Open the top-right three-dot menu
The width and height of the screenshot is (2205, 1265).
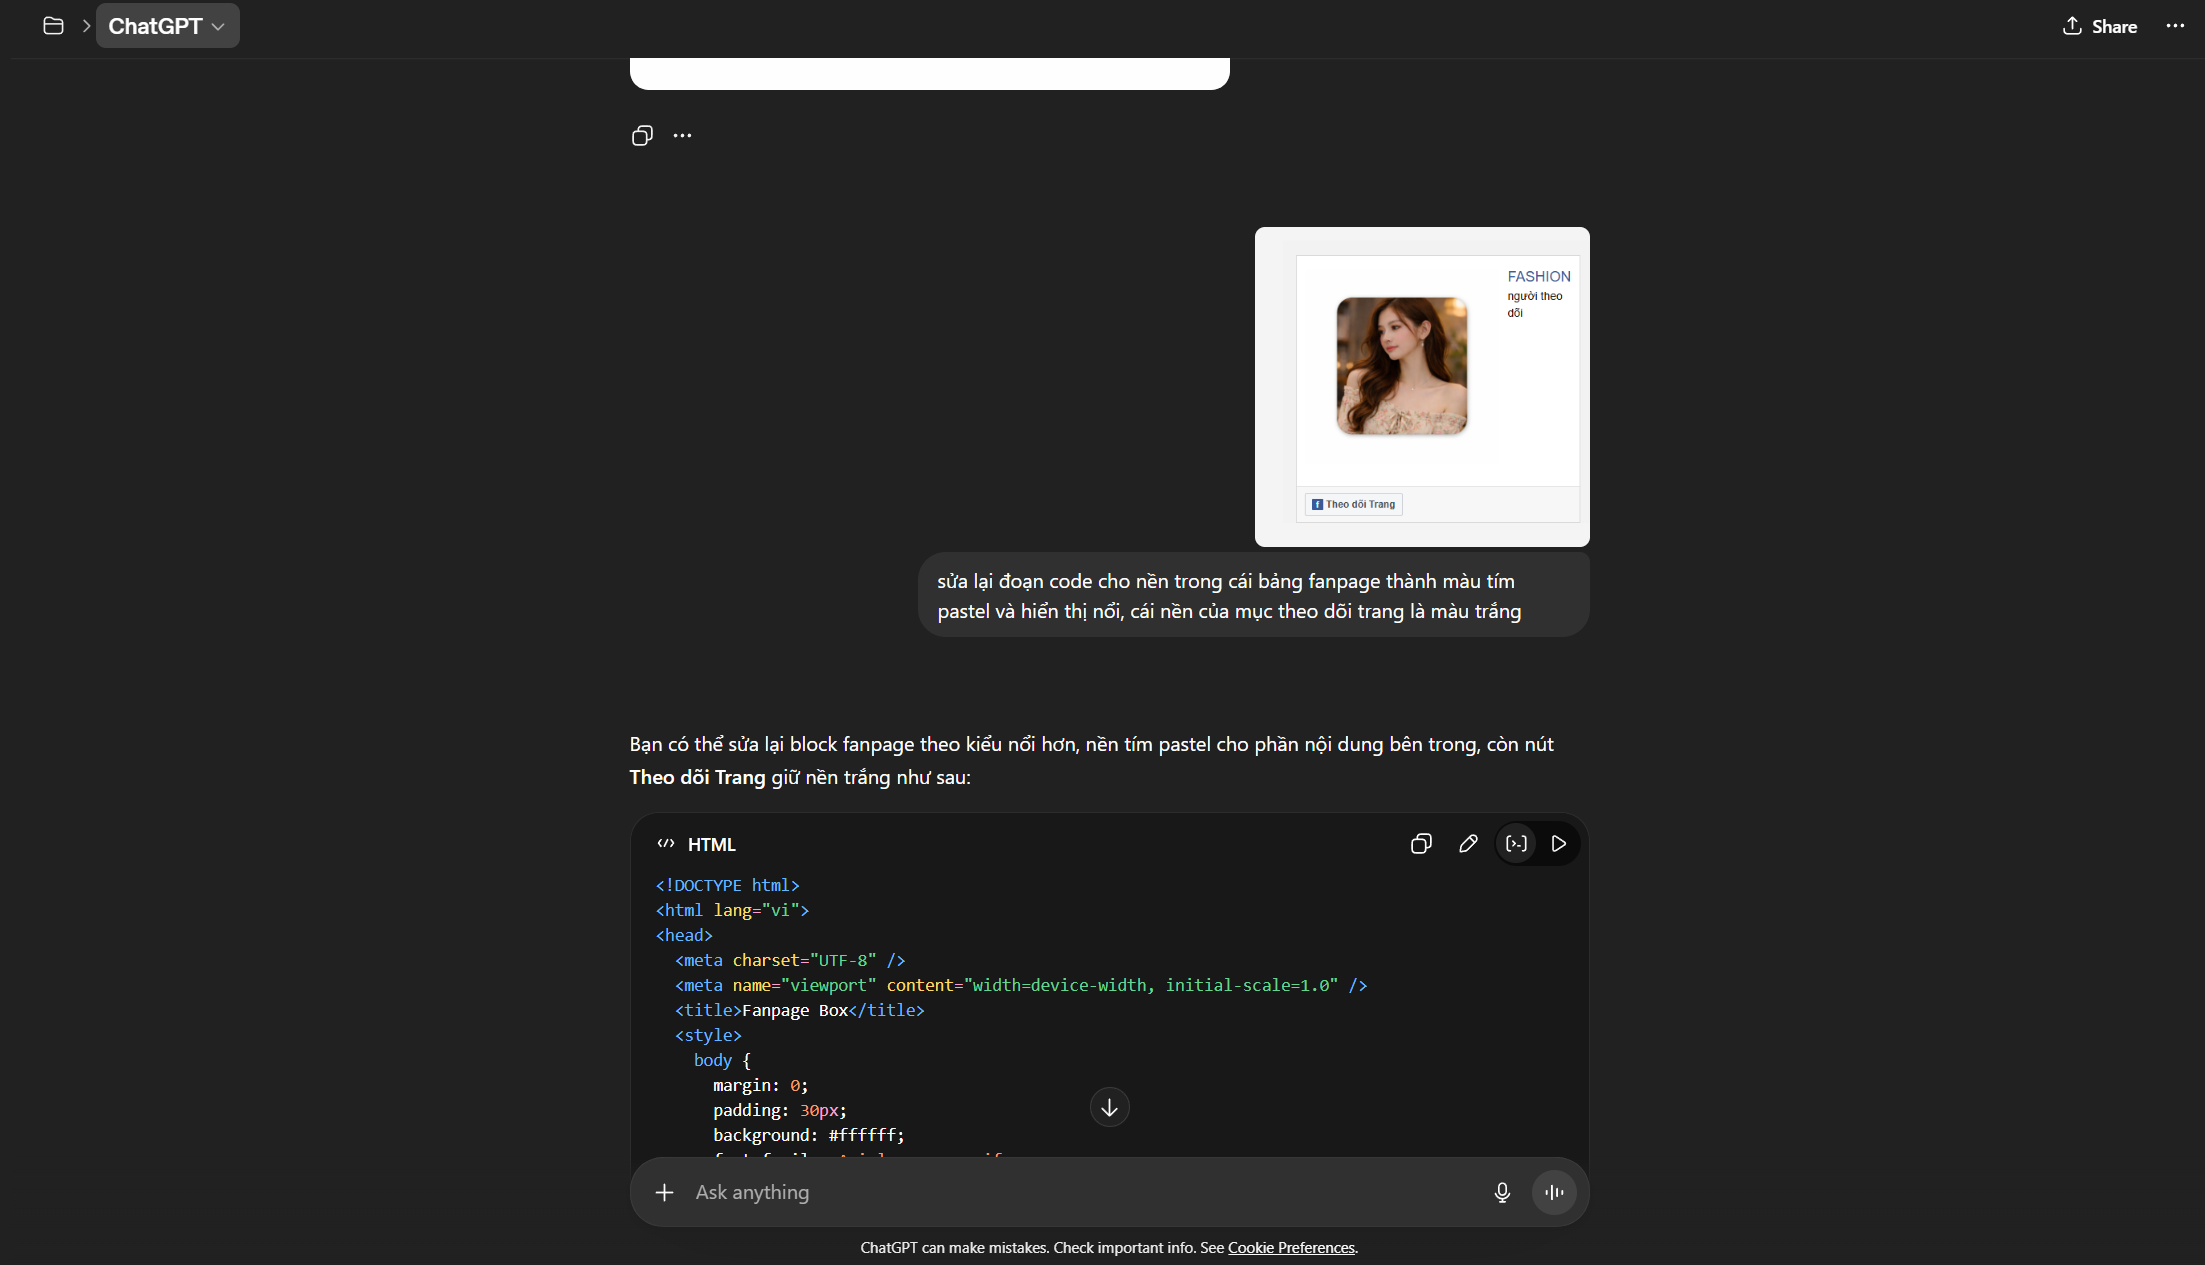[2175, 26]
